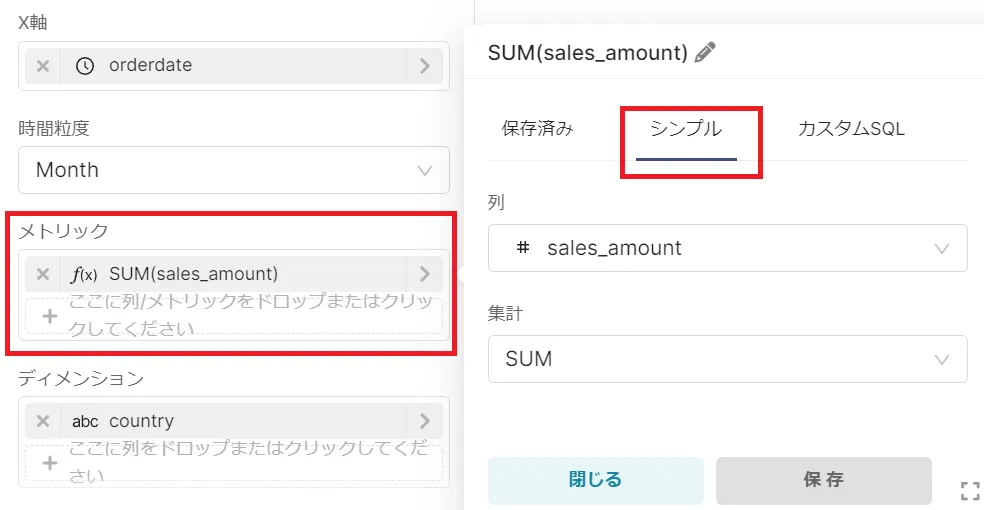Expand the orderdate column options arrow
Screen dimensions: 984x510
coord(425,66)
